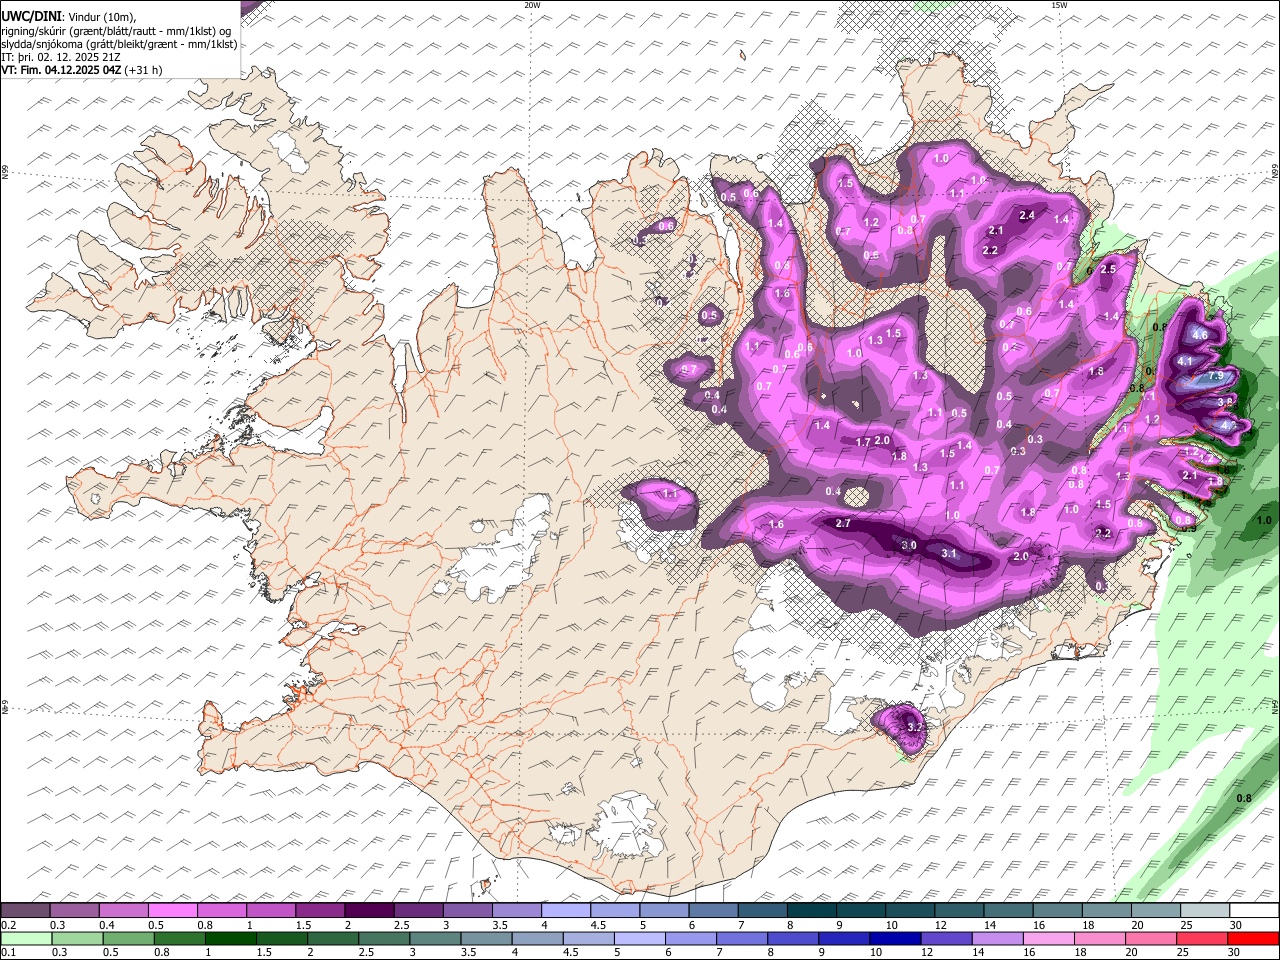Click the bright pink top-row swatch between 0.5 and 0.8
The height and width of the screenshot is (960, 1280).
173,911
